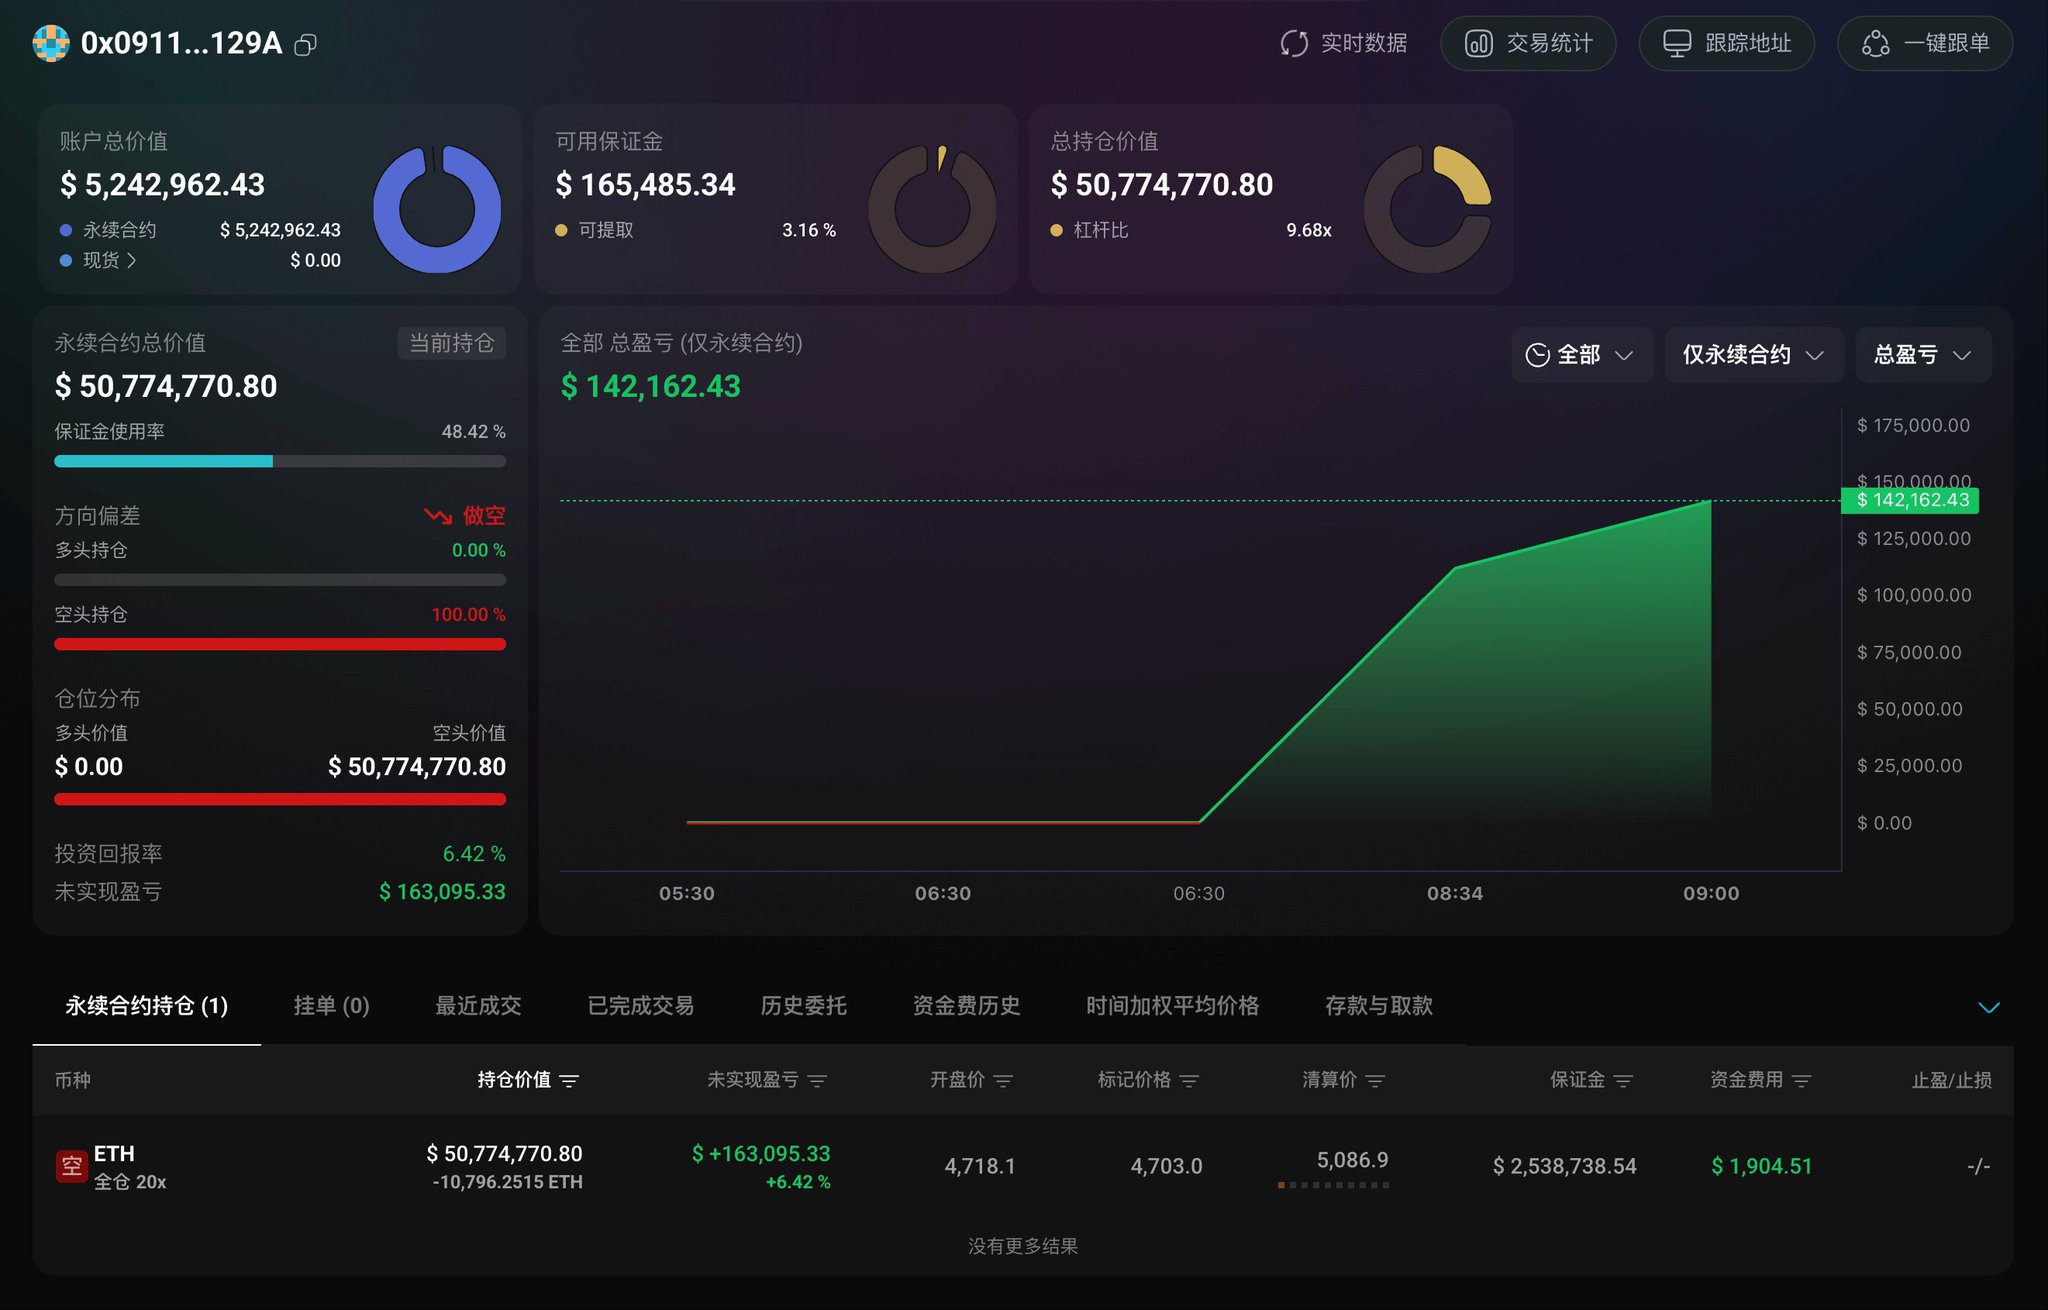Screen dimensions: 2048x1310
Task: Expand the 现货 spot chevron
Action: pyautogui.click(x=131, y=260)
